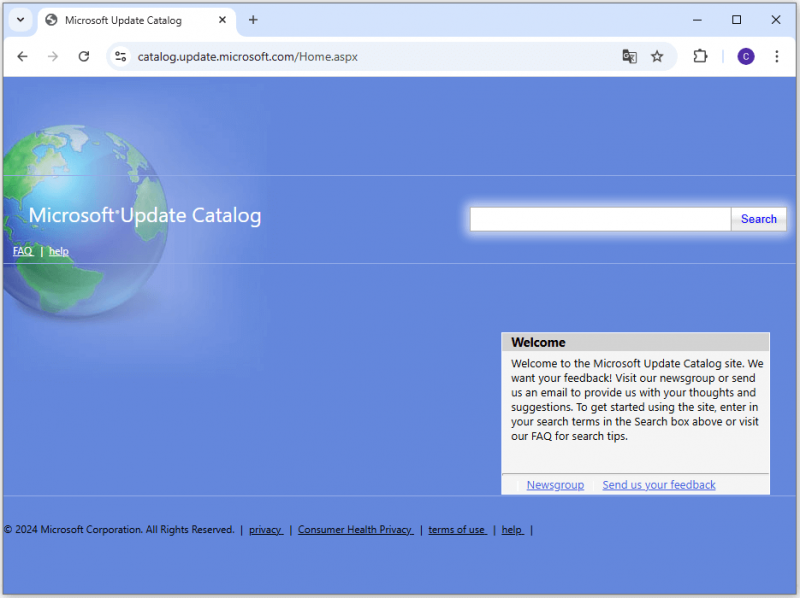Open a new tab with plus button

coord(253,20)
